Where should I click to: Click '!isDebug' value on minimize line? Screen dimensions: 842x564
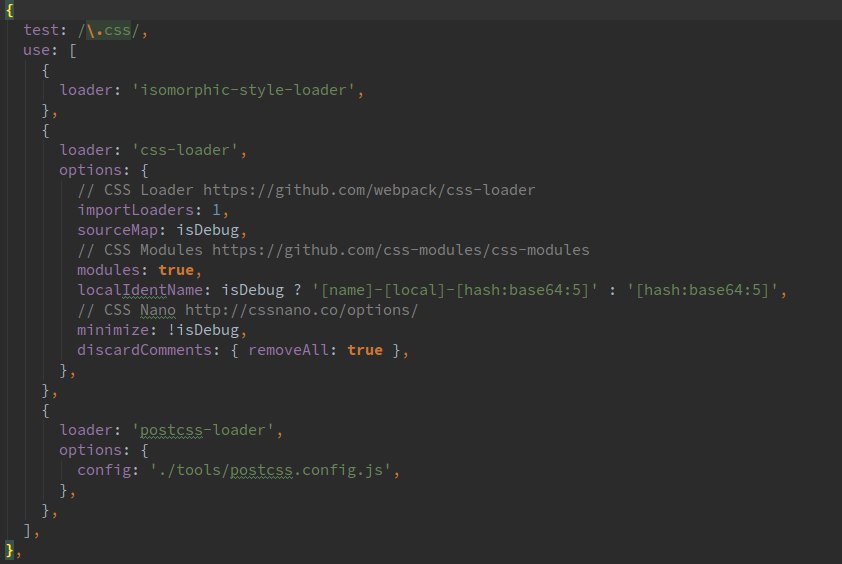pos(203,330)
